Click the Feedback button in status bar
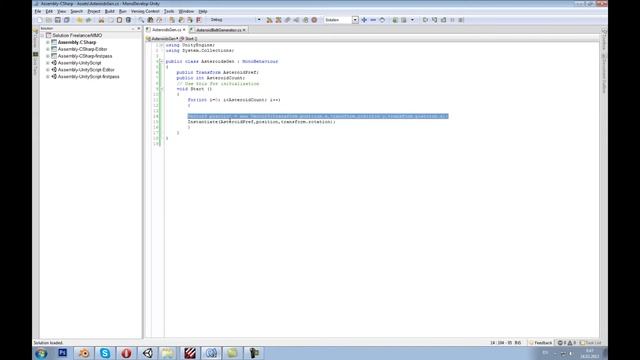 540,343
